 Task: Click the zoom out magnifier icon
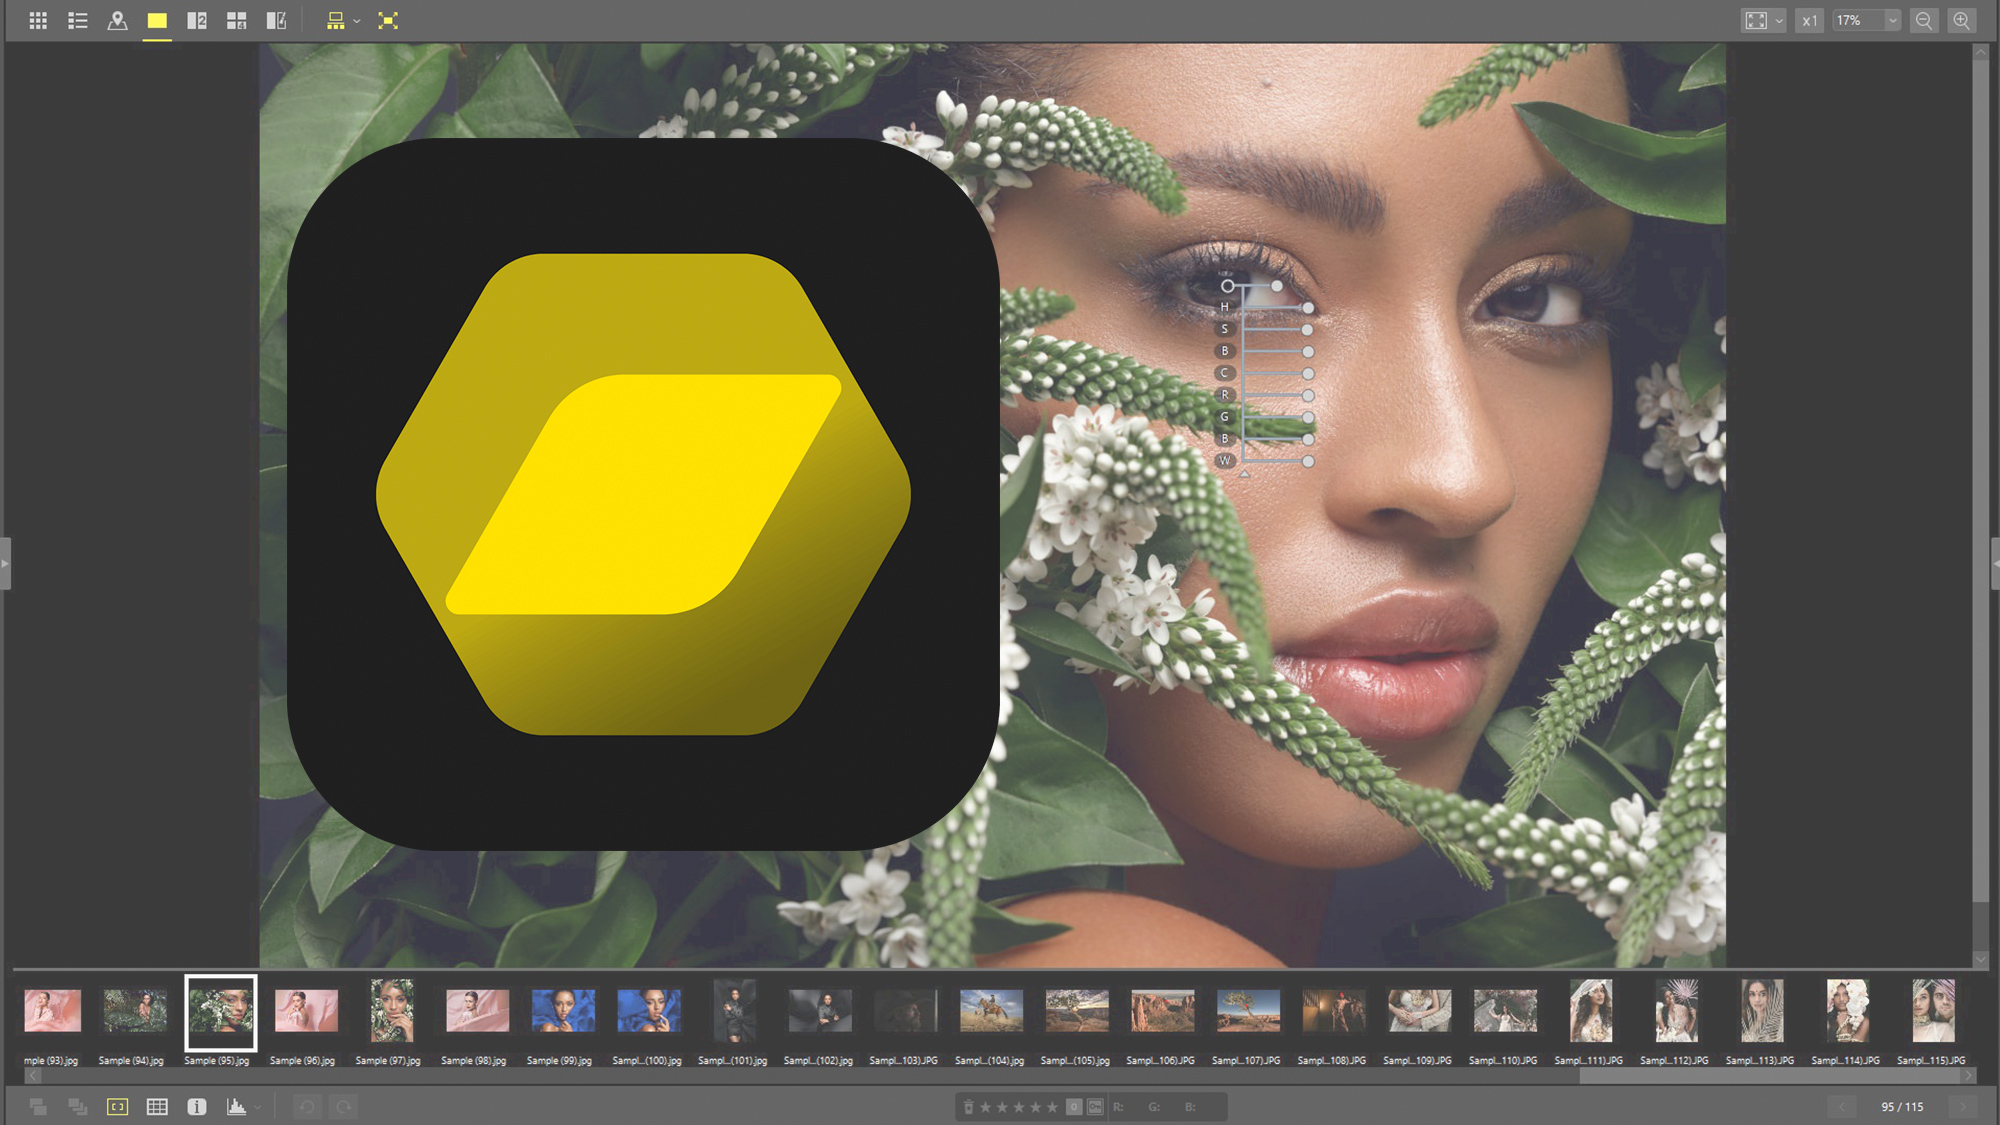[1923, 20]
